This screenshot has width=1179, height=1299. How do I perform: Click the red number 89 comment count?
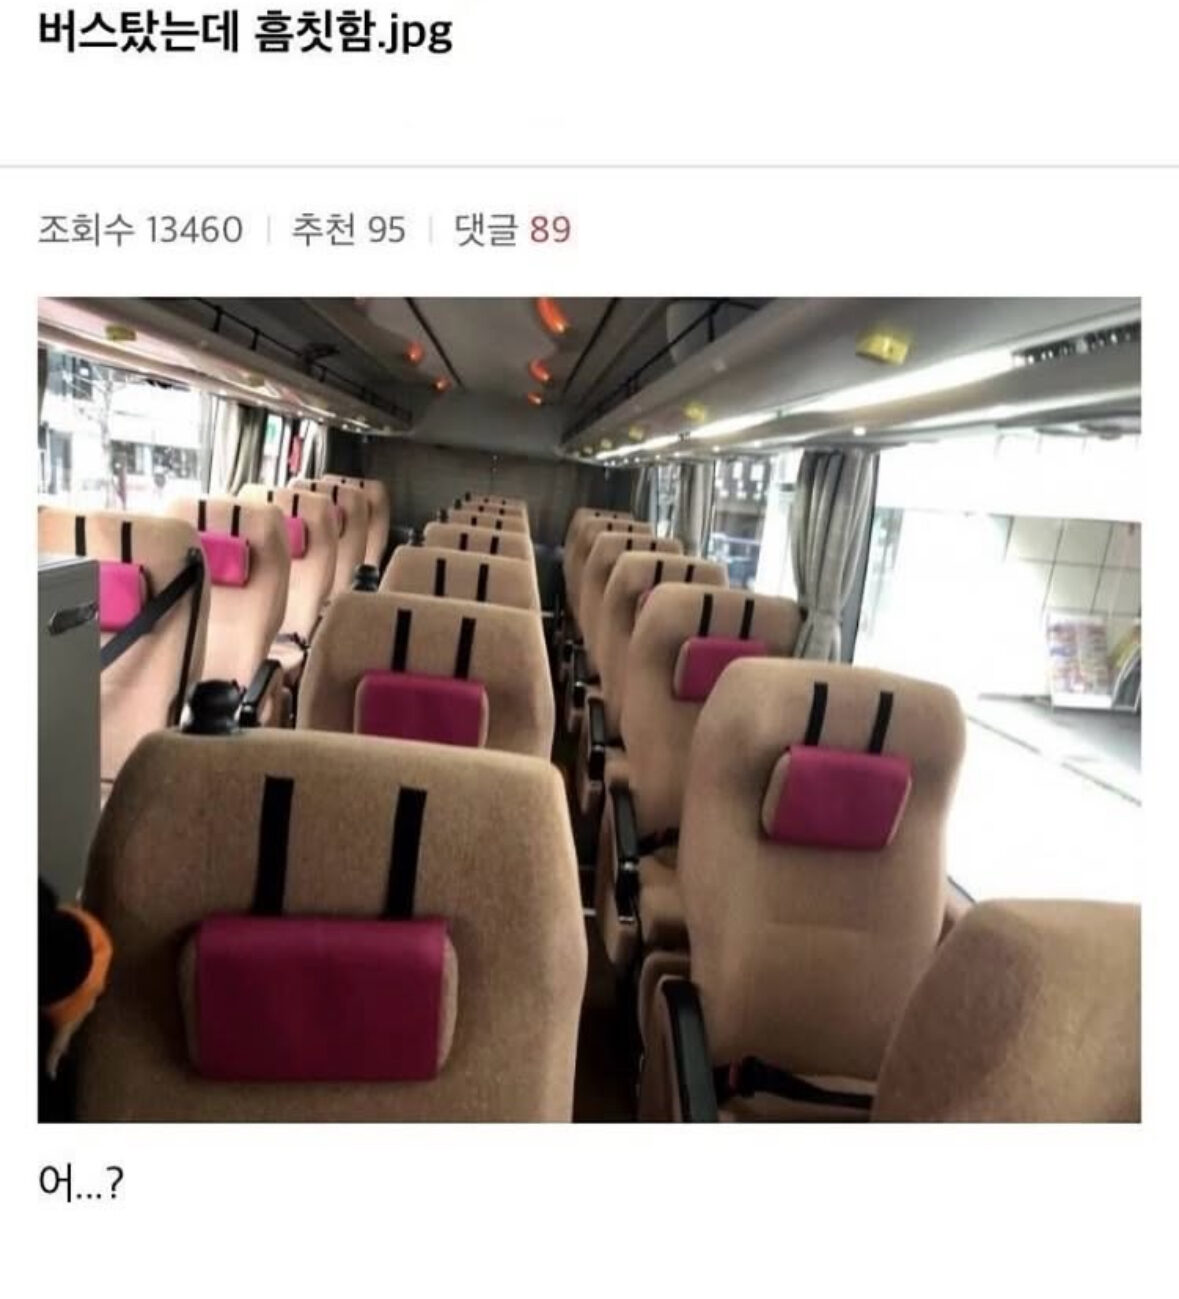coord(550,230)
